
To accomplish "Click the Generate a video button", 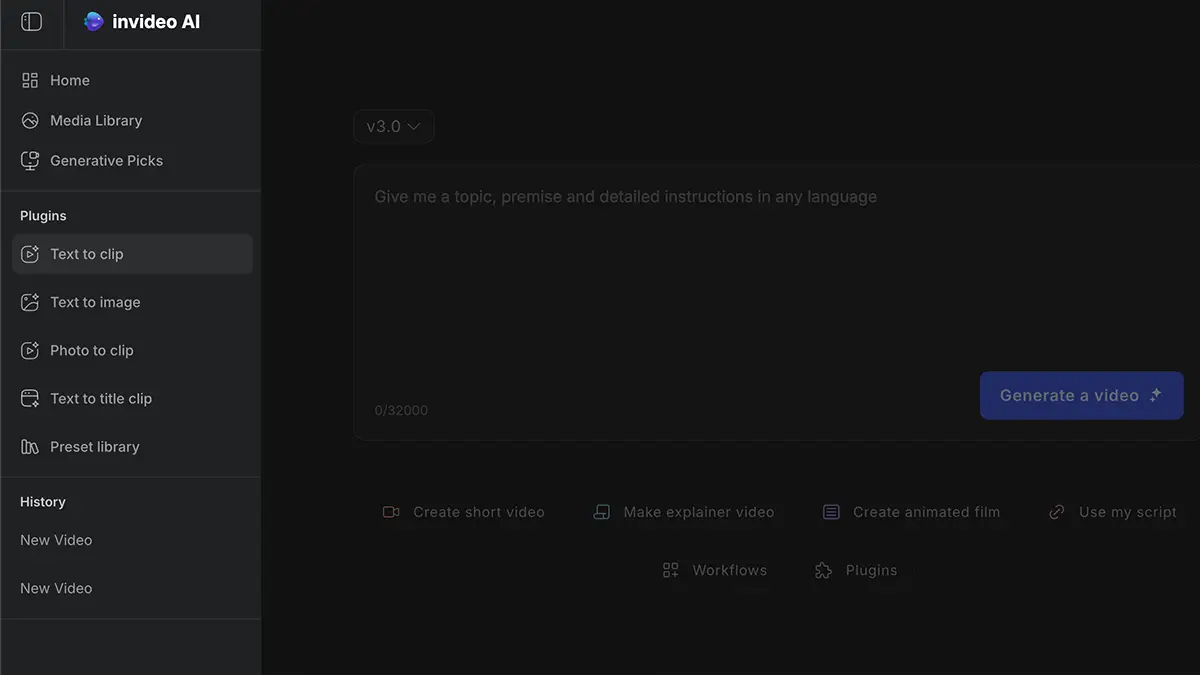I will tap(1082, 395).
